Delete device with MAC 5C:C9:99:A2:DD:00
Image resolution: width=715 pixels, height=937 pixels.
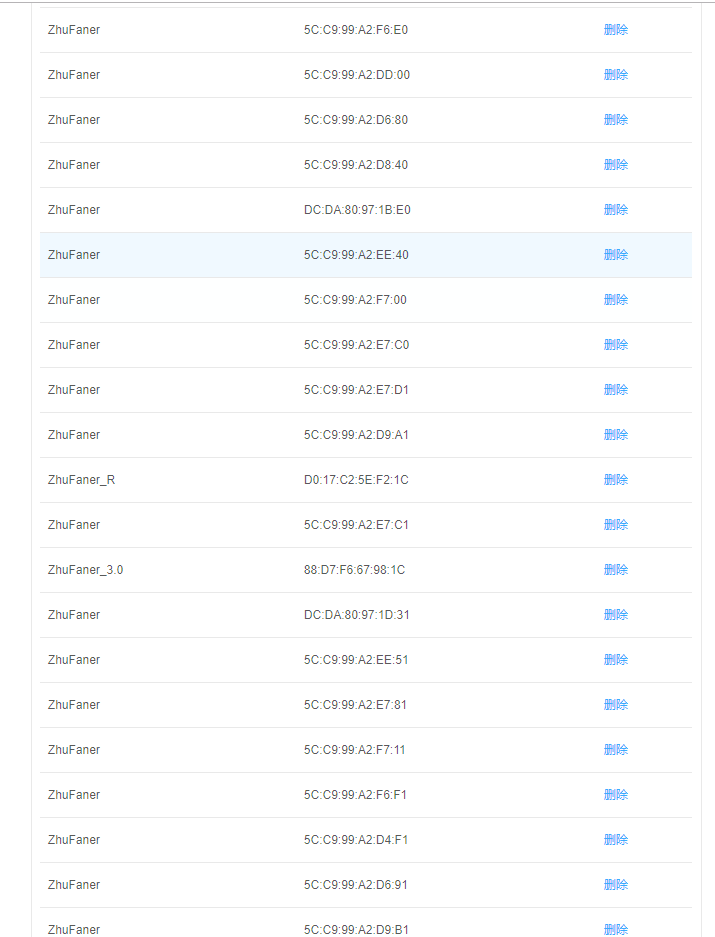tap(616, 75)
